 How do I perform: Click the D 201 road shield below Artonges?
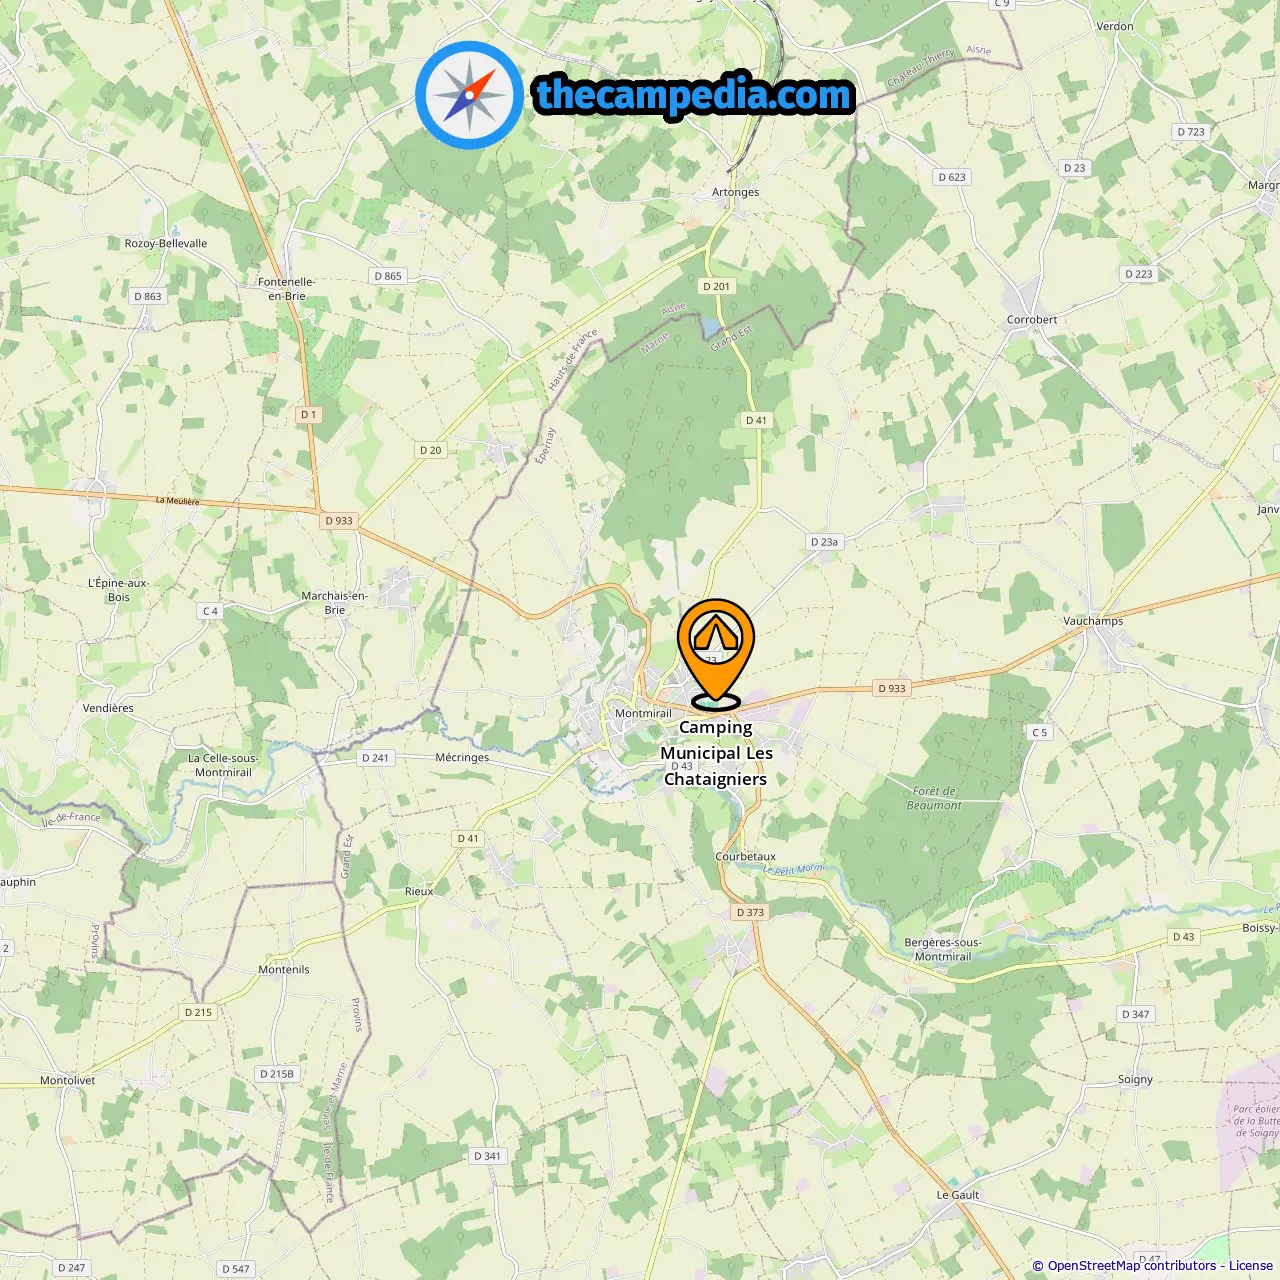(x=716, y=286)
